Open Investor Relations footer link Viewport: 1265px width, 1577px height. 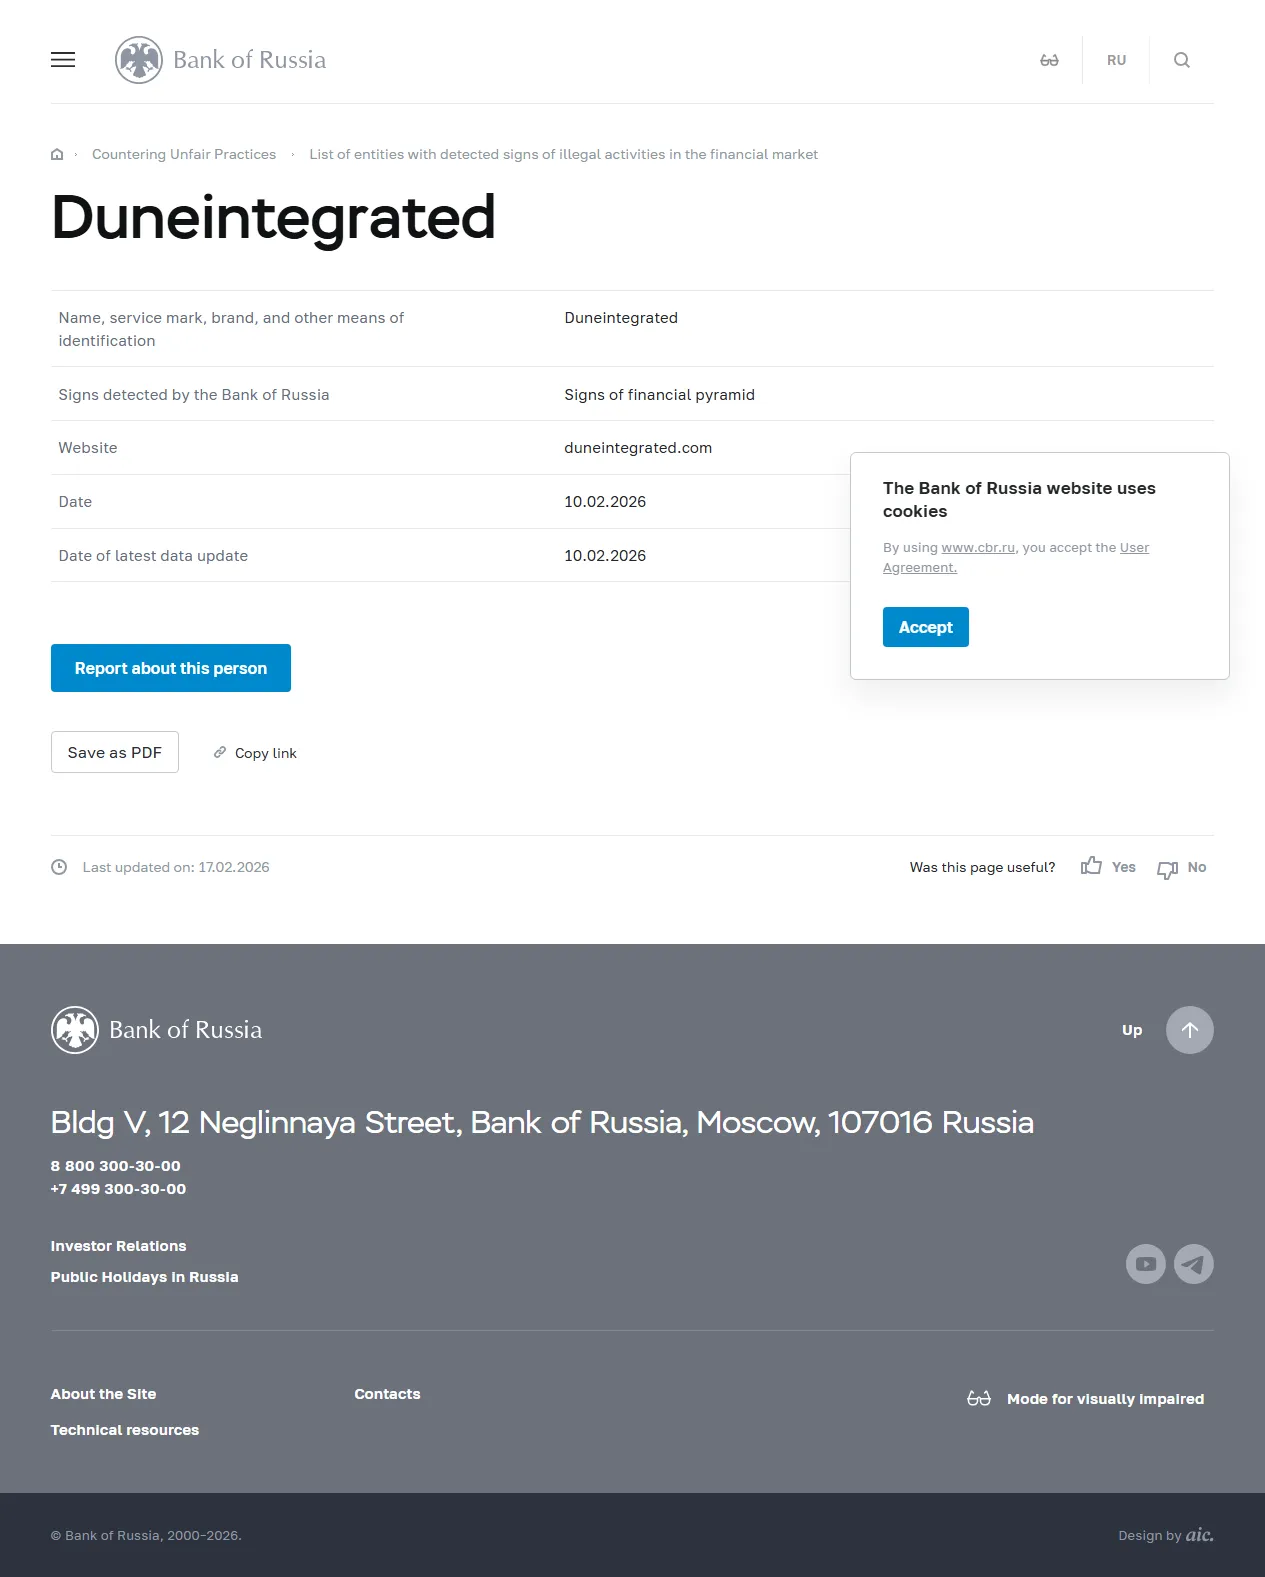click(x=118, y=1246)
